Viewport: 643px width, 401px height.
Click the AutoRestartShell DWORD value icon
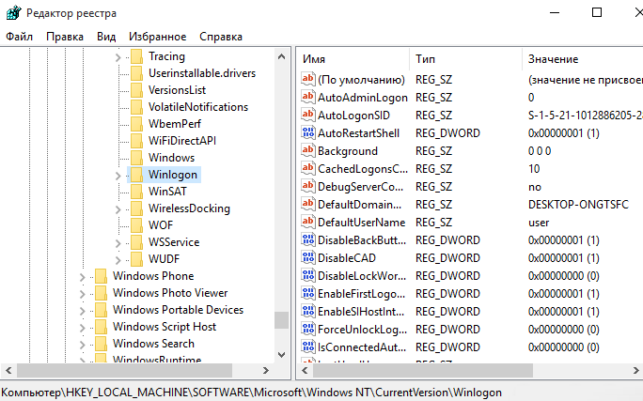pyautogui.click(x=308, y=132)
